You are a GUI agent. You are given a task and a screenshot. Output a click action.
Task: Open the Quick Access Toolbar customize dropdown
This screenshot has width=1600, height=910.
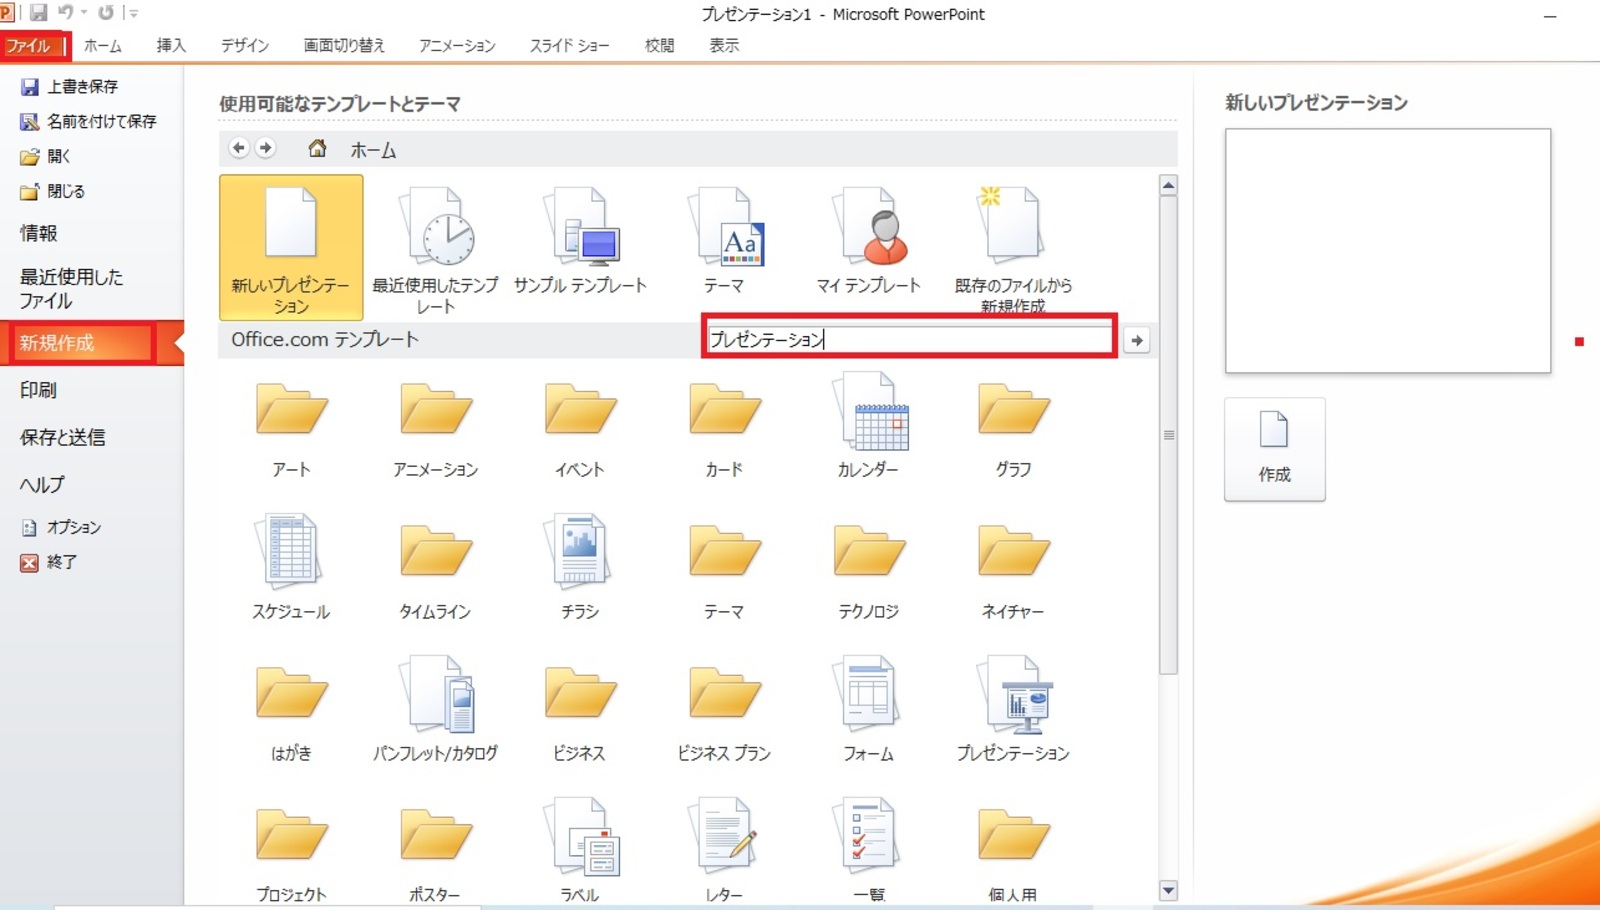[134, 13]
